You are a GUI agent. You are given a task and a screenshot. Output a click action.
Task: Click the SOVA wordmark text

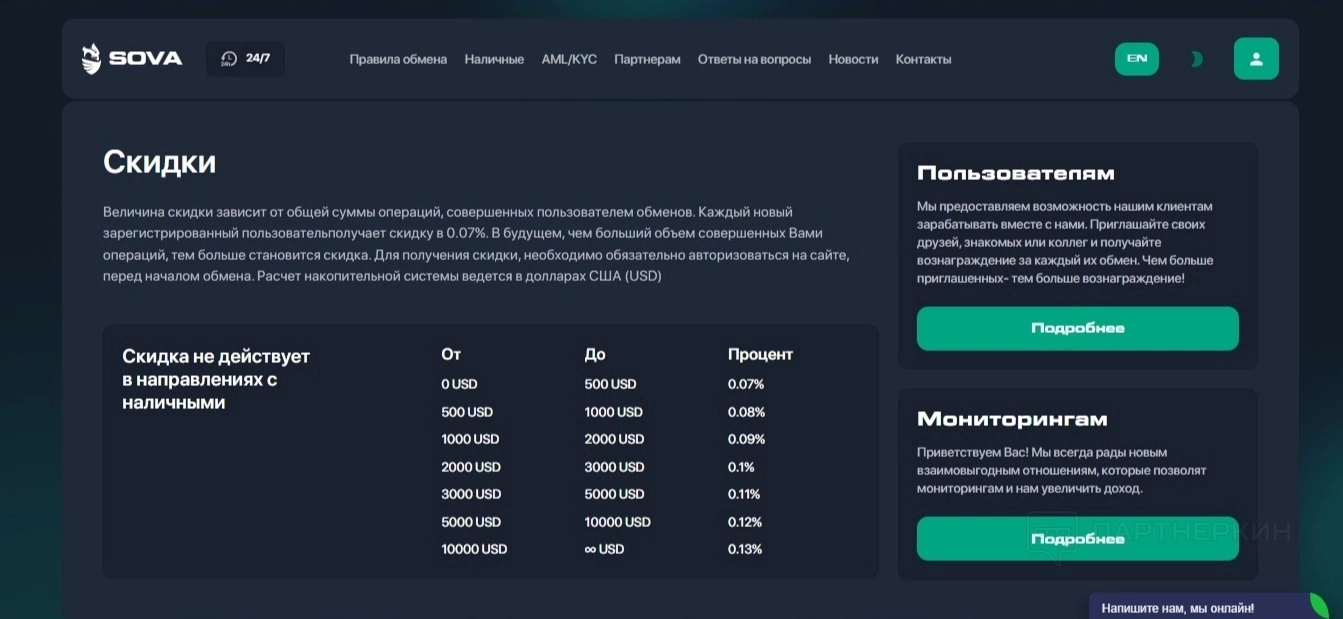coord(146,59)
